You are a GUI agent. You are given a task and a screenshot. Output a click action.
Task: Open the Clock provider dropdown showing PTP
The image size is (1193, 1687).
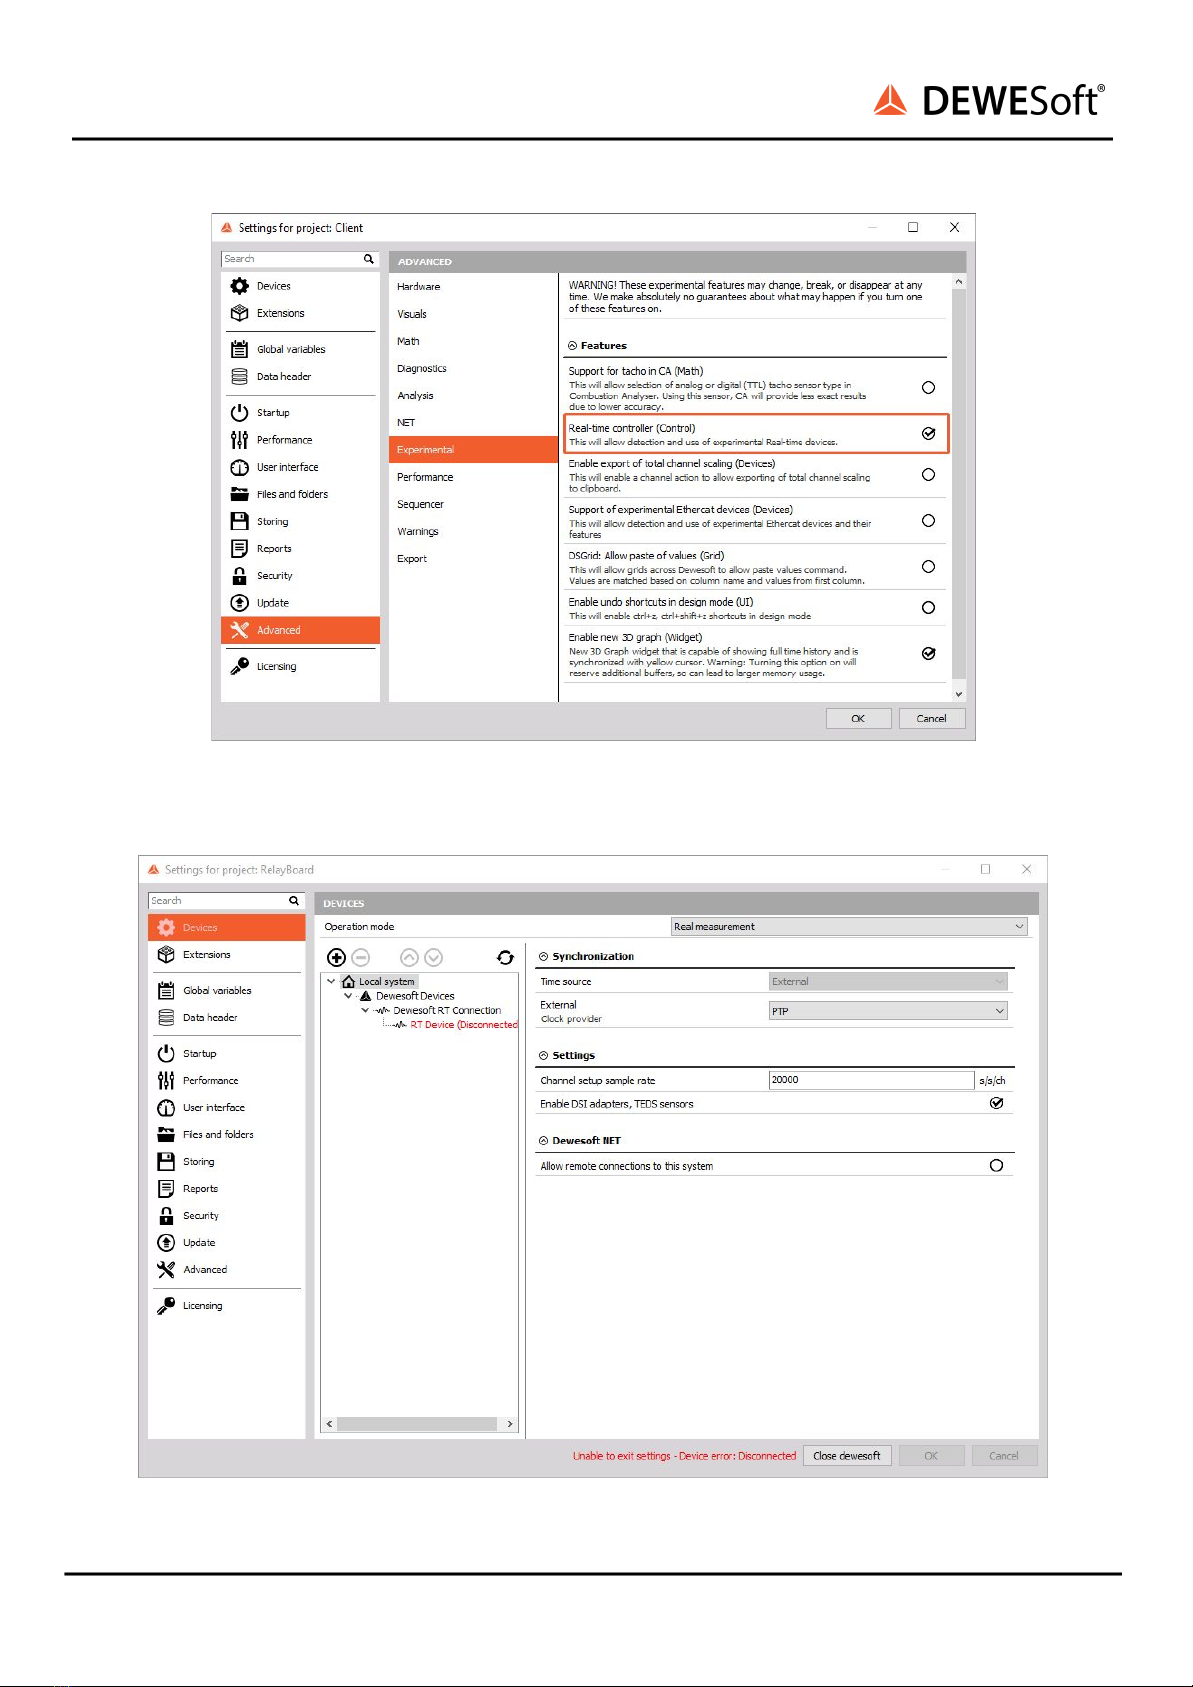[888, 1011]
